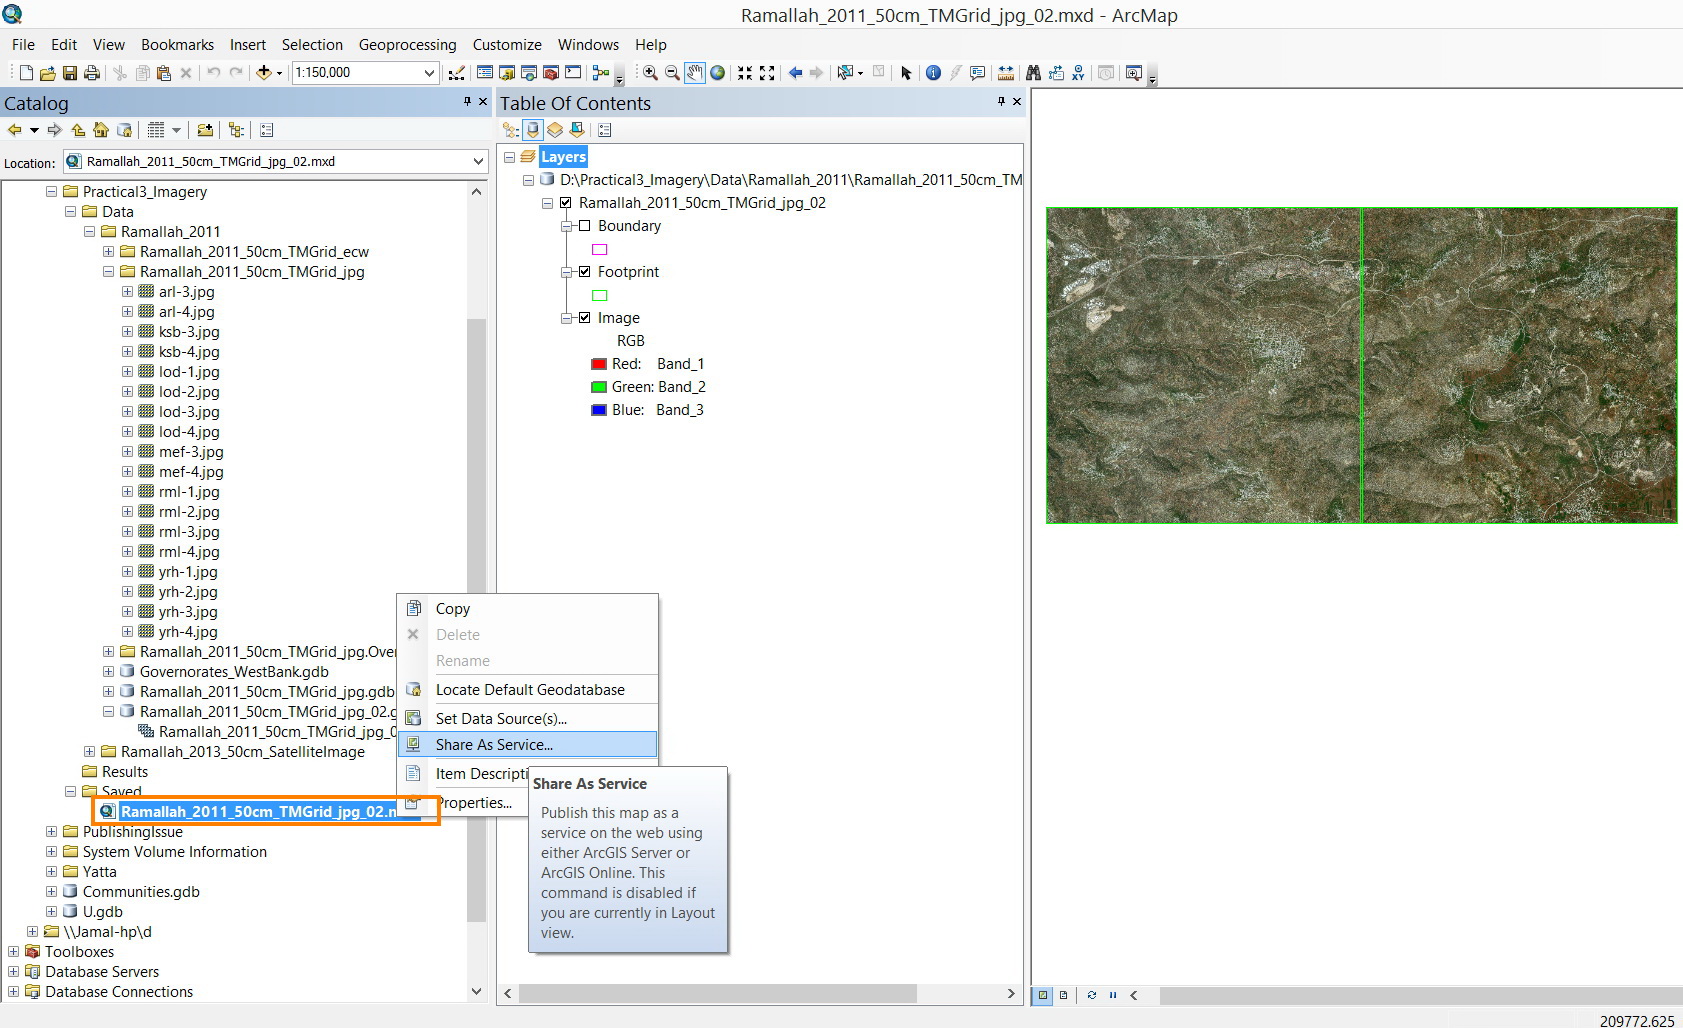The width and height of the screenshot is (1683, 1028).
Task: Switch TOC to List By Visibility
Action: pos(555,130)
